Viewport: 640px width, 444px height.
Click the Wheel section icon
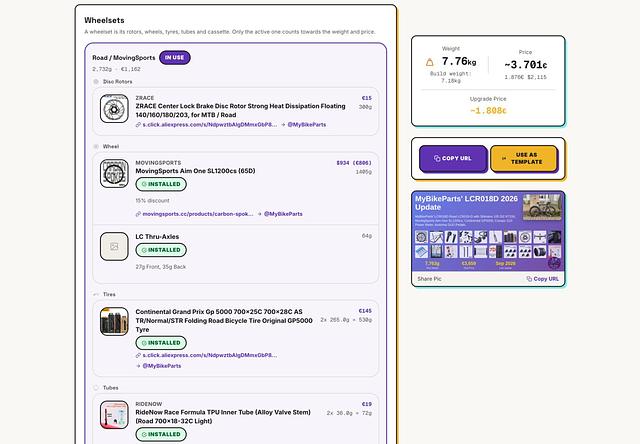(x=96, y=147)
